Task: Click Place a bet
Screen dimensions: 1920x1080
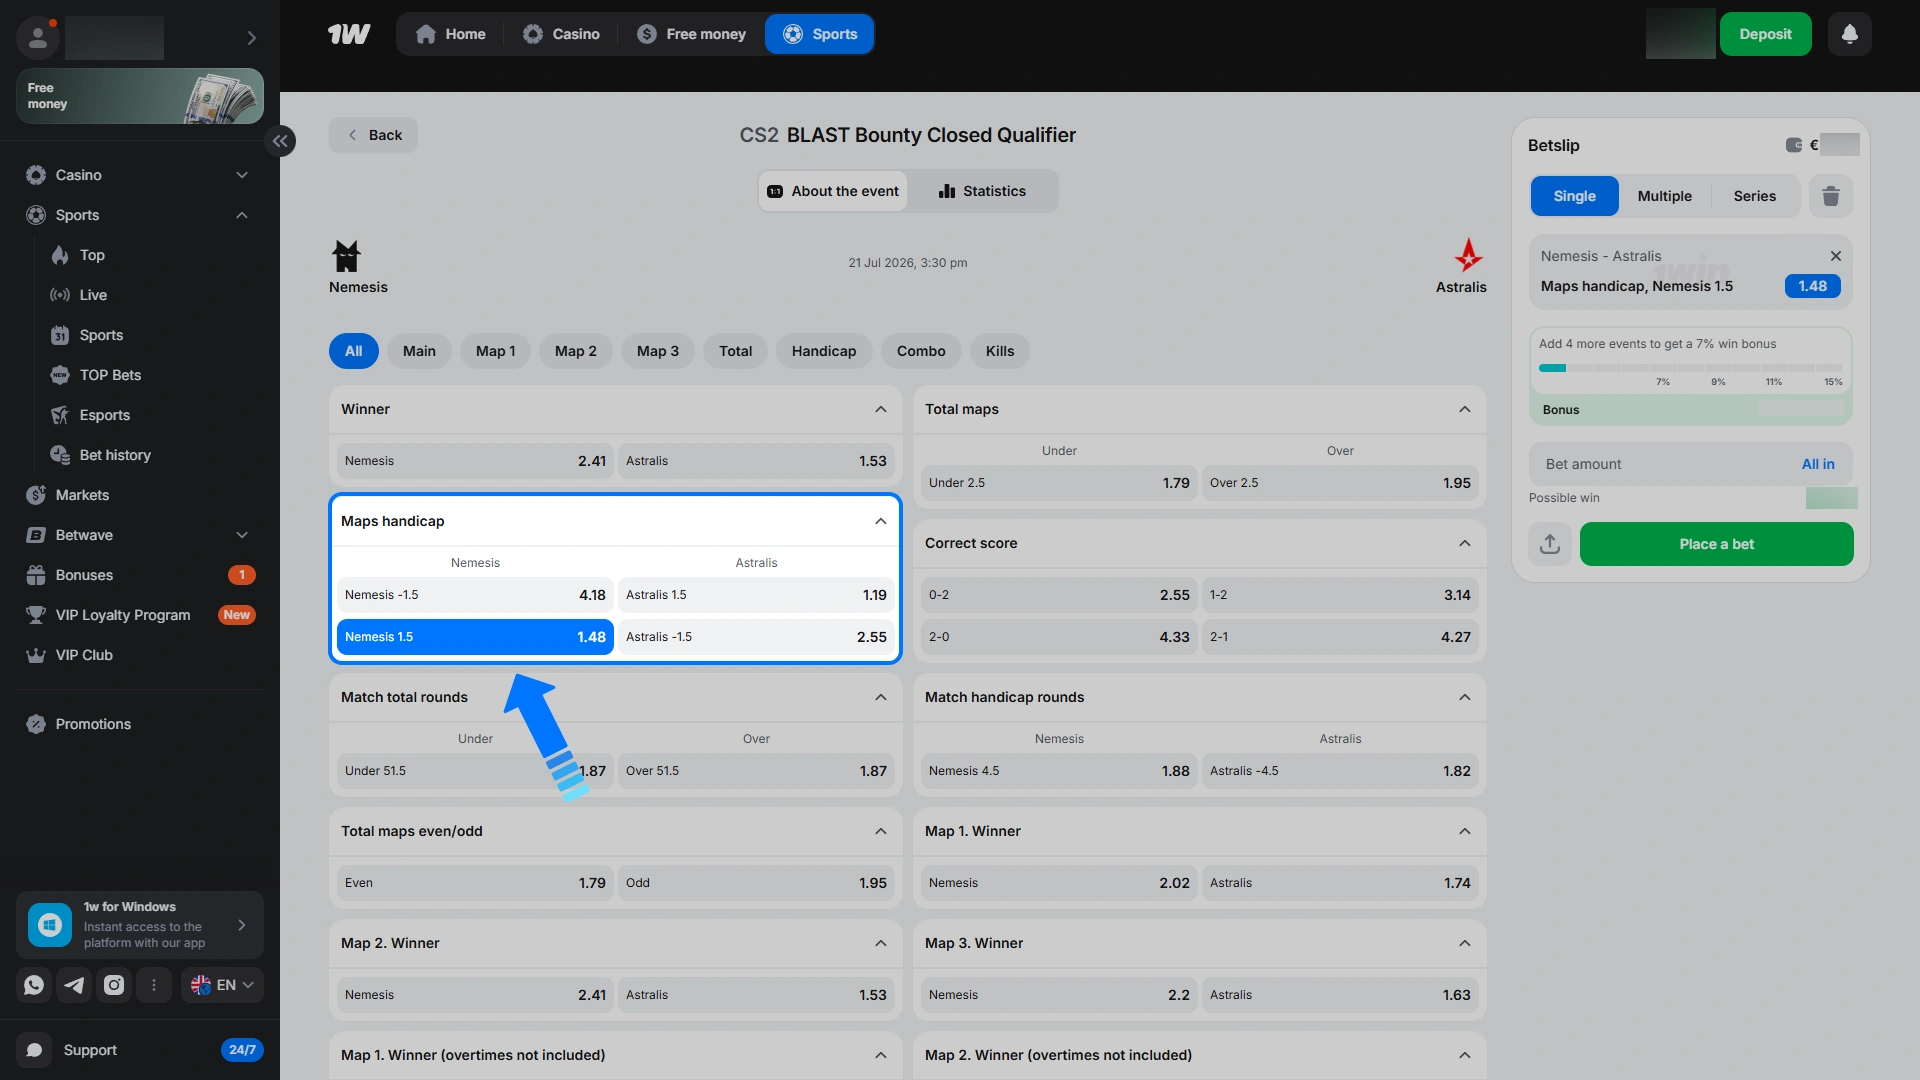Action: tap(1716, 544)
